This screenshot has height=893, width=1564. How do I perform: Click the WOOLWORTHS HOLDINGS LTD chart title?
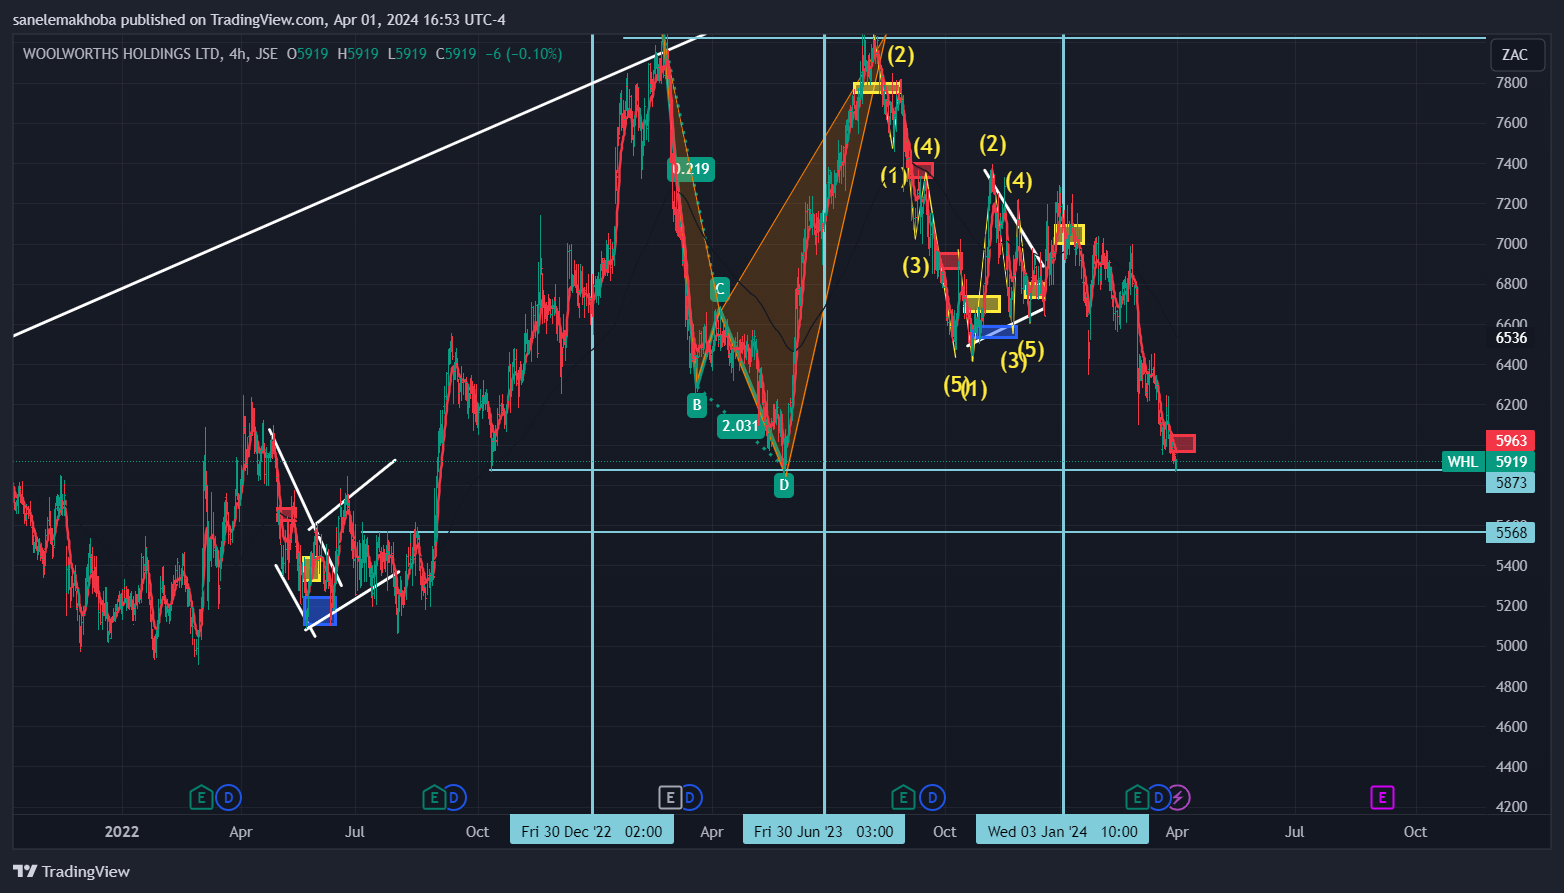121,54
